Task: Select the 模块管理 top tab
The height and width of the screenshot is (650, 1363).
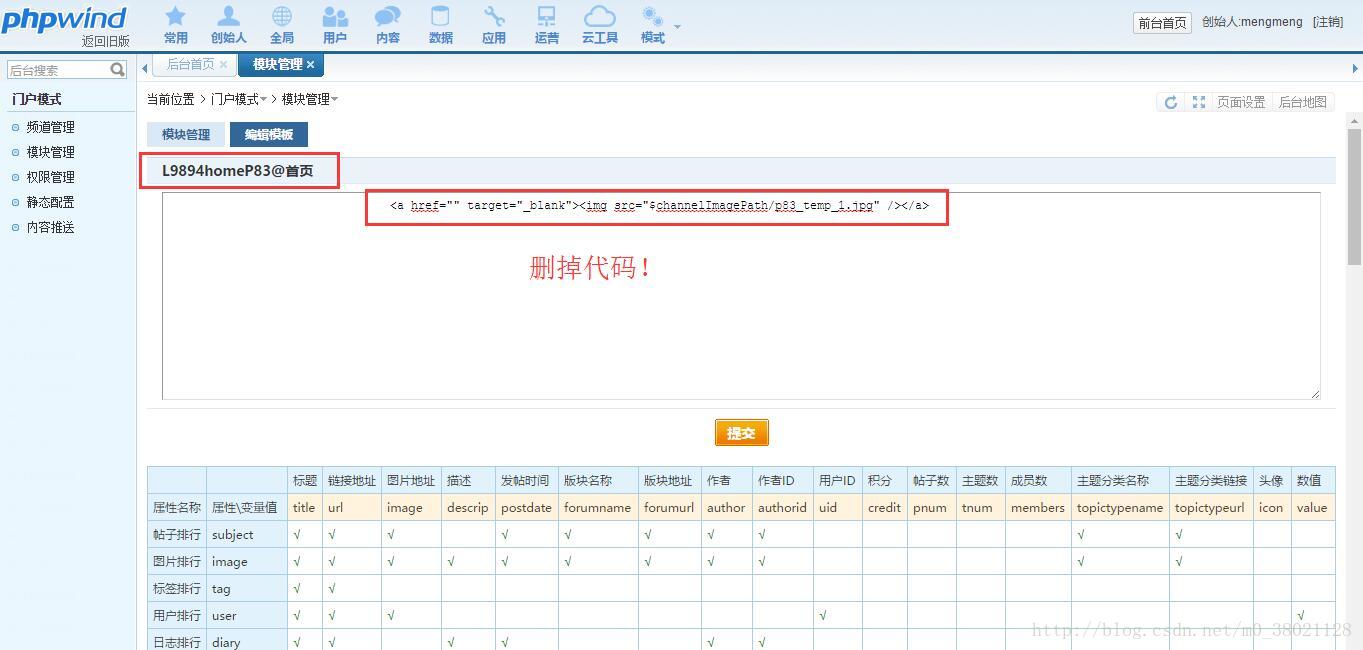Action: click(277, 64)
